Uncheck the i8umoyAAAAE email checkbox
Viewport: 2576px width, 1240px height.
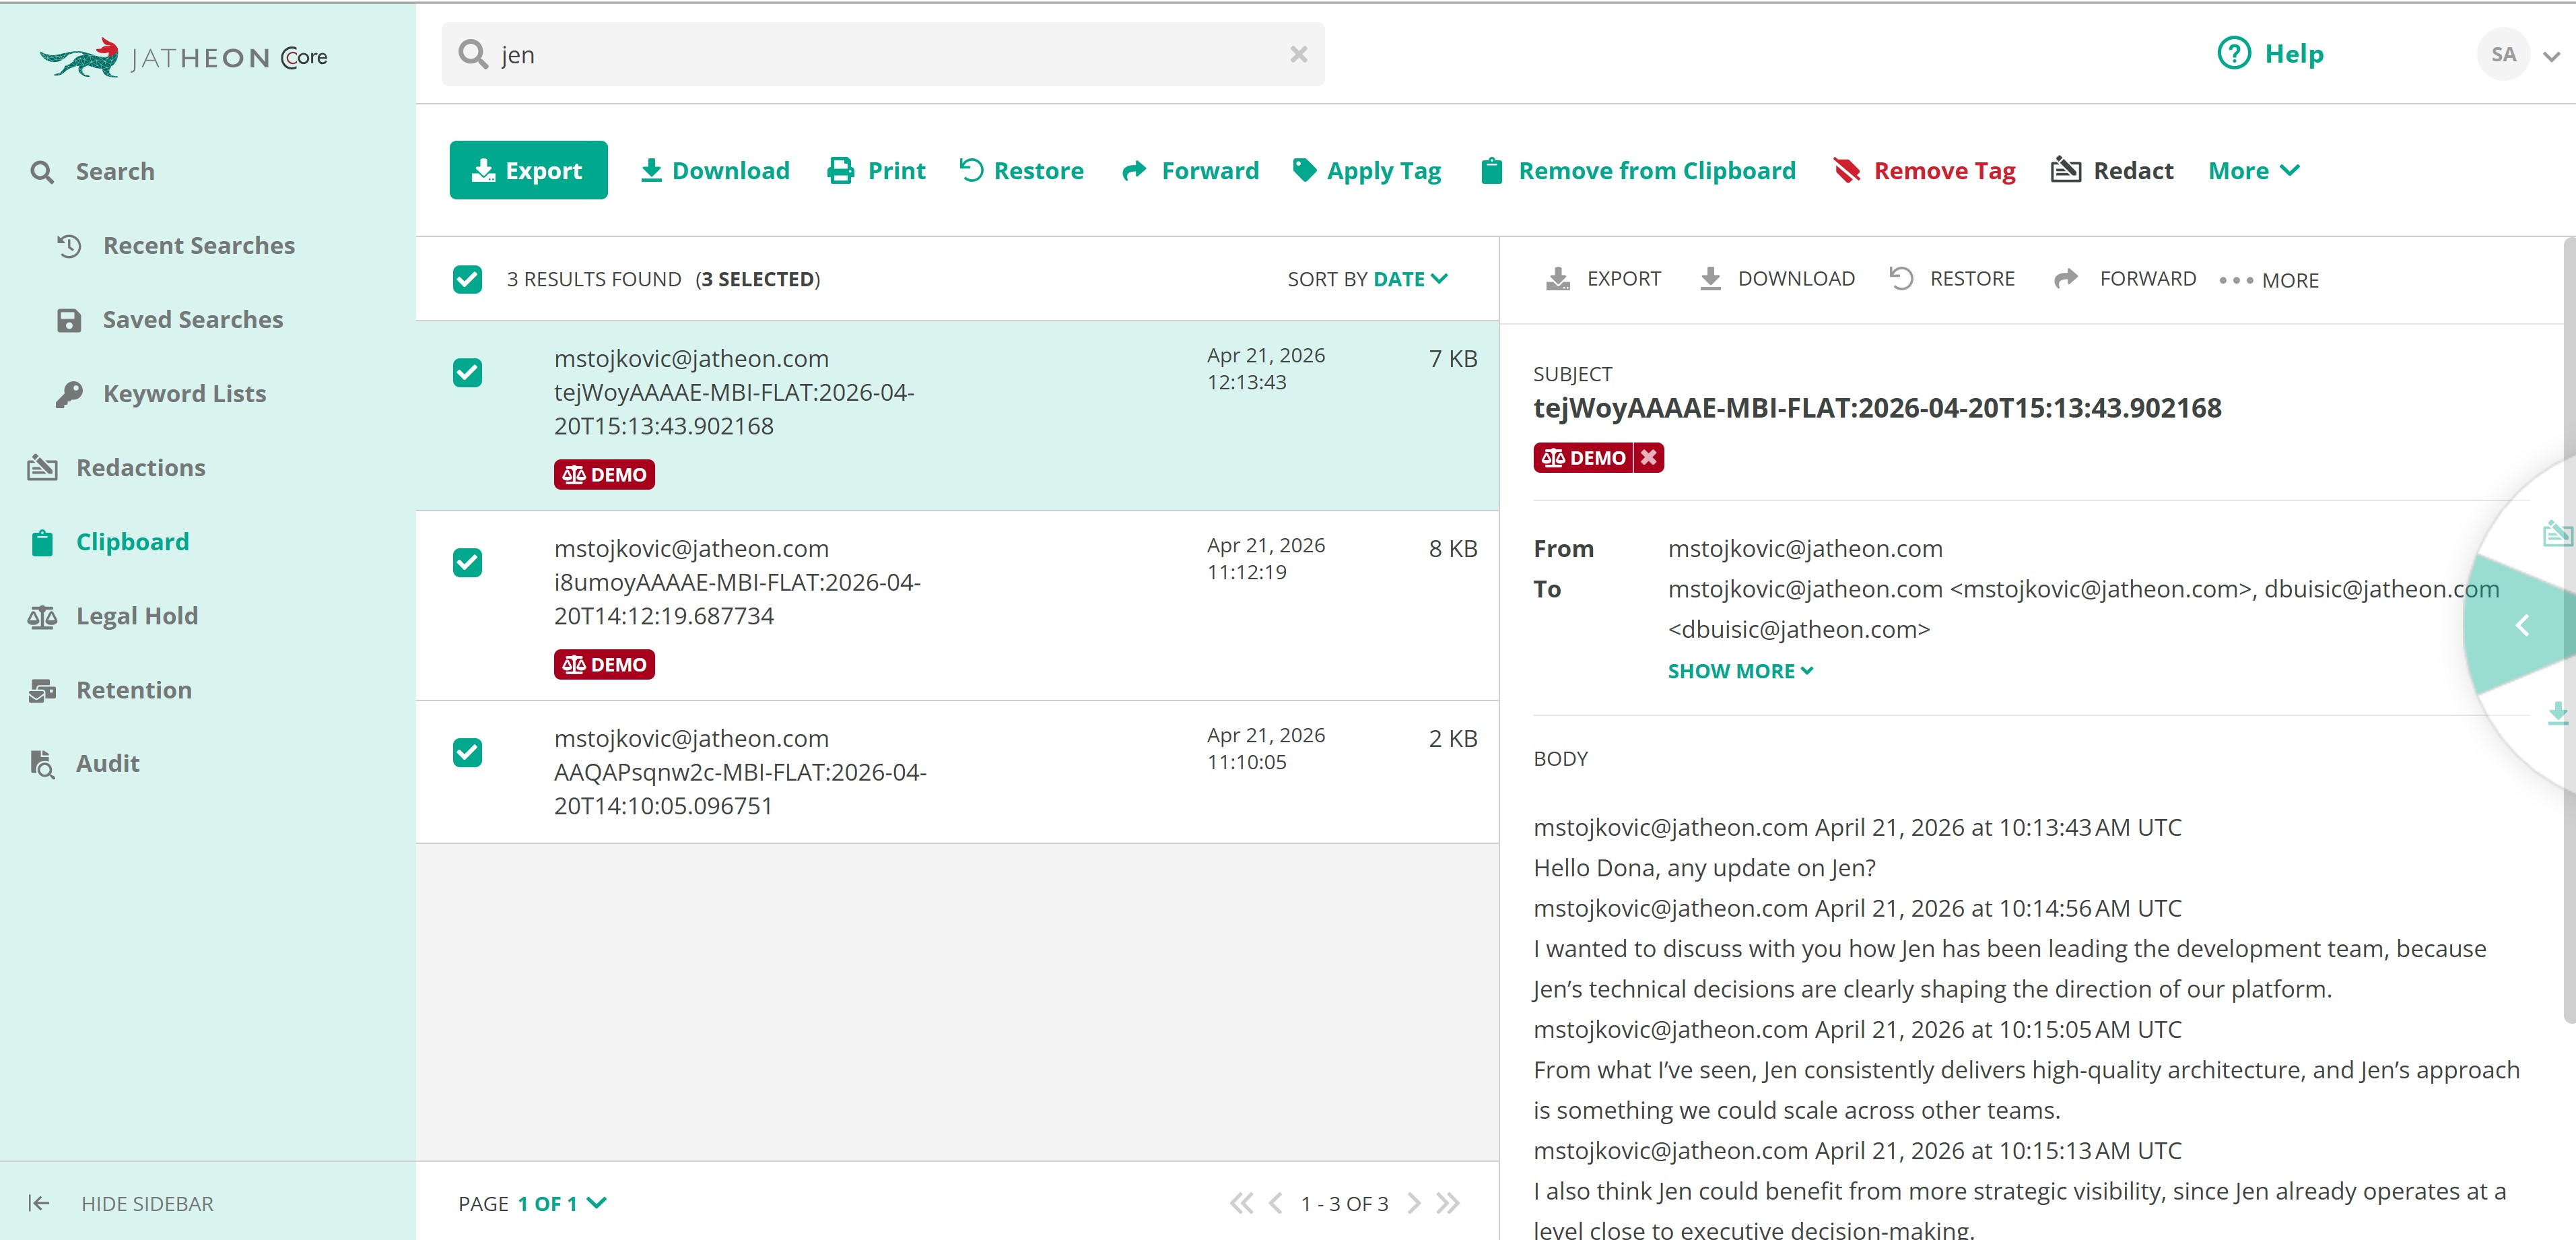click(467, 562)
